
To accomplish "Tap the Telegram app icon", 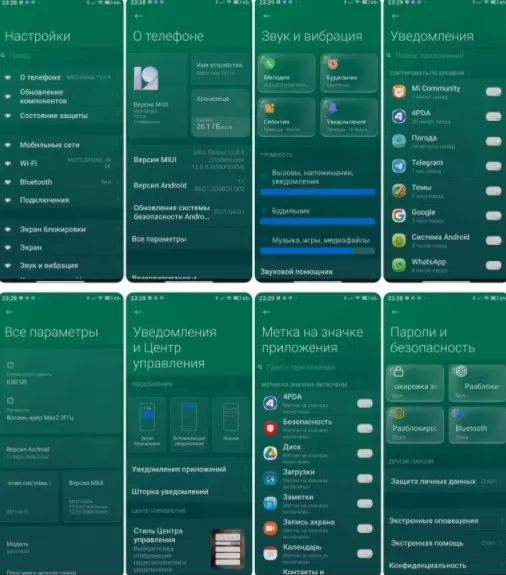I will coord(399,166).
